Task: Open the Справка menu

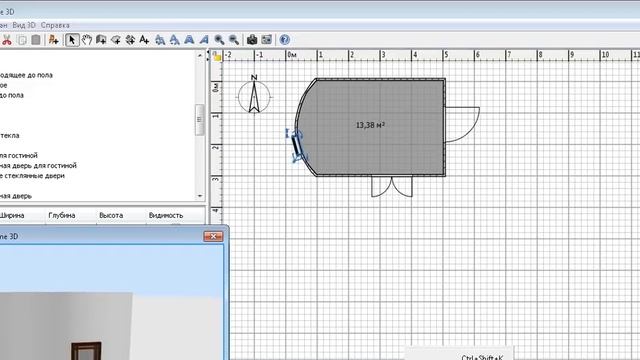Action: tap(55, 25)
